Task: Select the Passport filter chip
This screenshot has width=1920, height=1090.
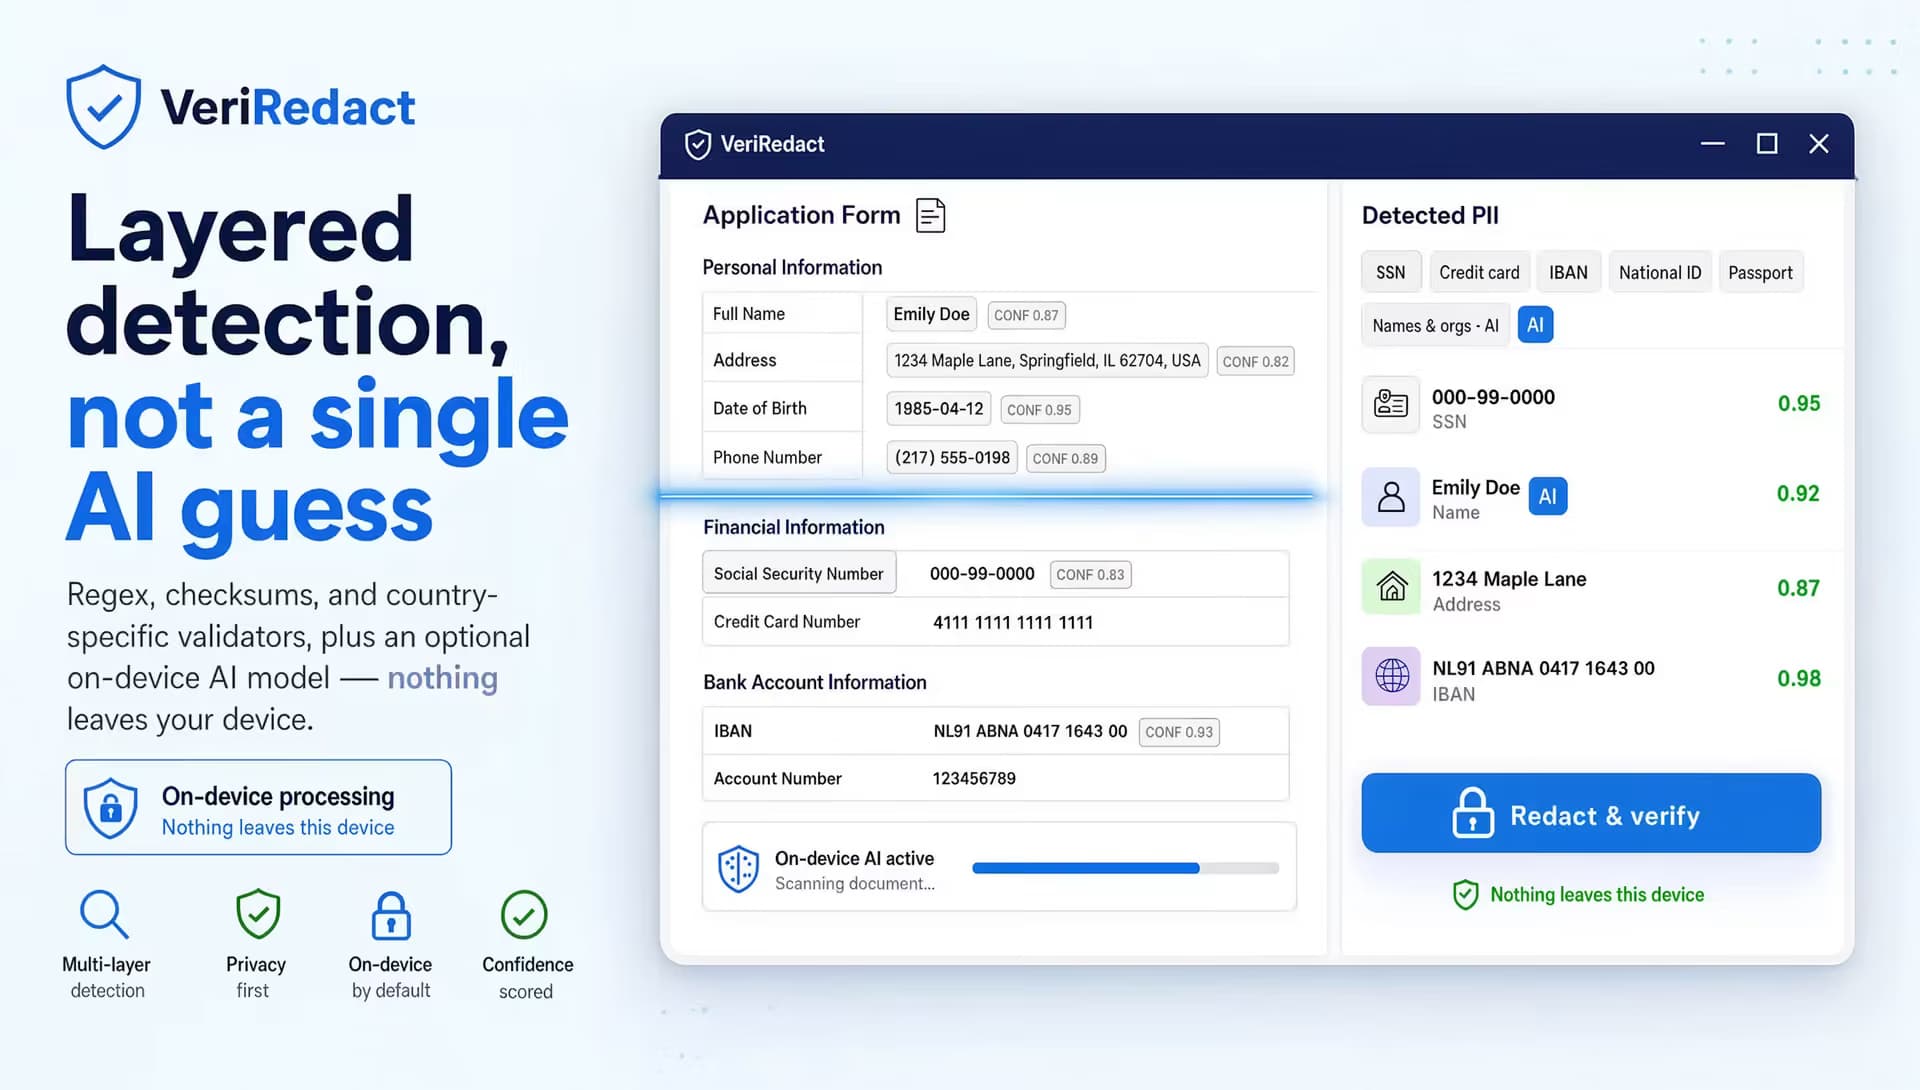Action: [x=1760, y=272]
